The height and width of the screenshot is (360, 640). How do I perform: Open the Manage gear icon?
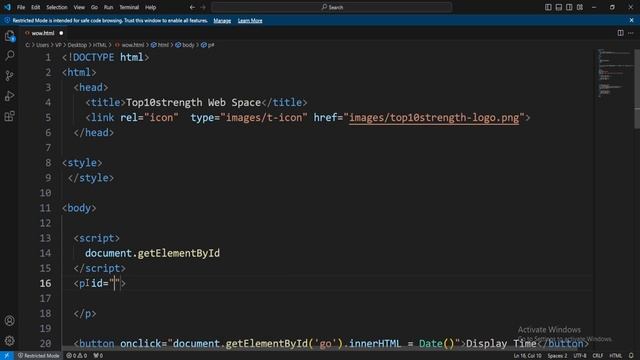(x=9, y=340)
